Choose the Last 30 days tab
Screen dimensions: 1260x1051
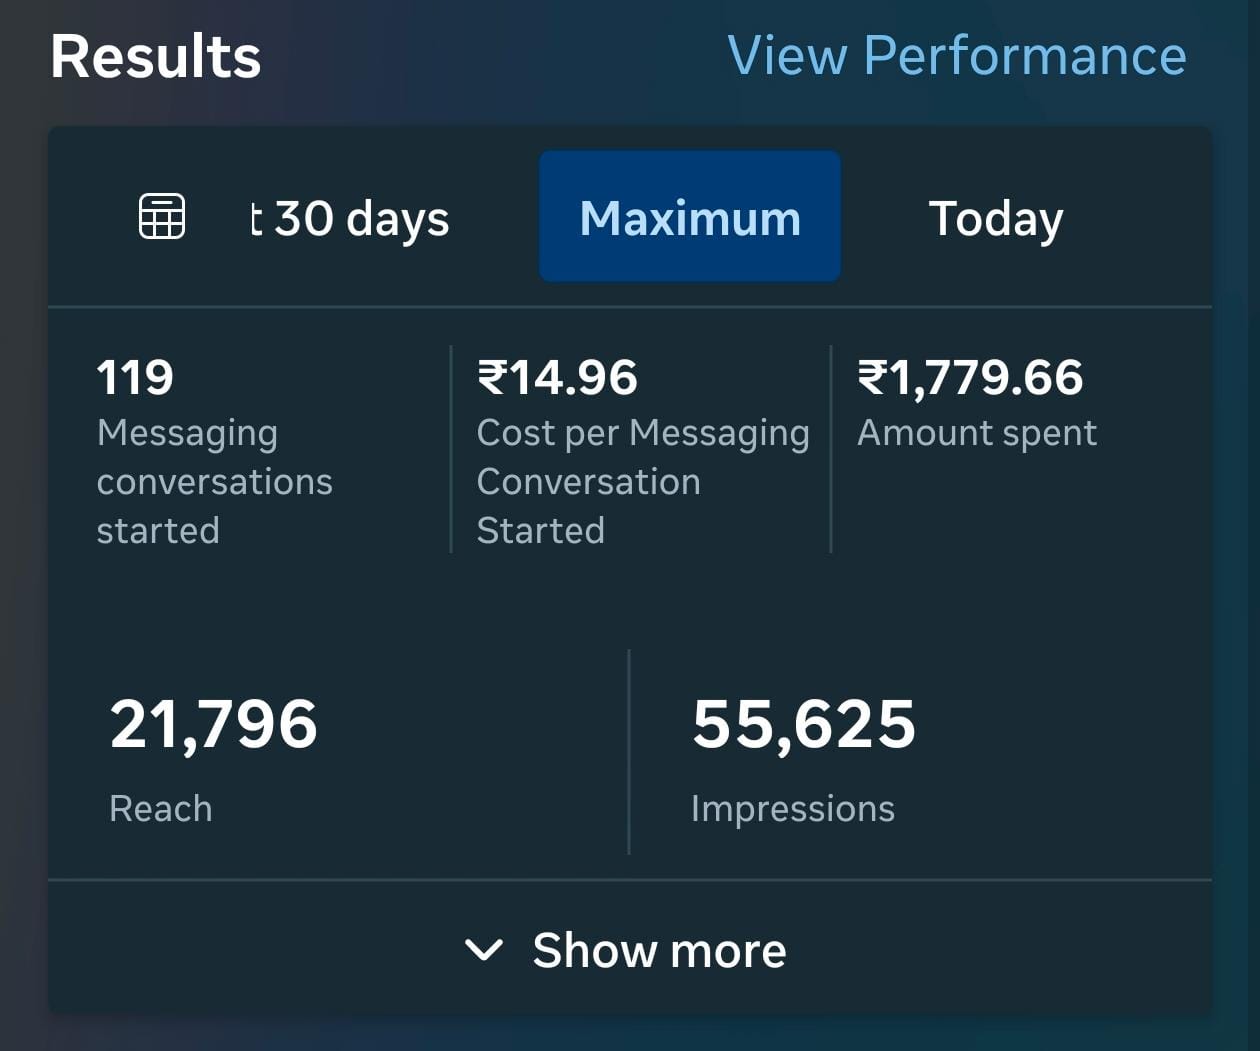pos(350,216)
